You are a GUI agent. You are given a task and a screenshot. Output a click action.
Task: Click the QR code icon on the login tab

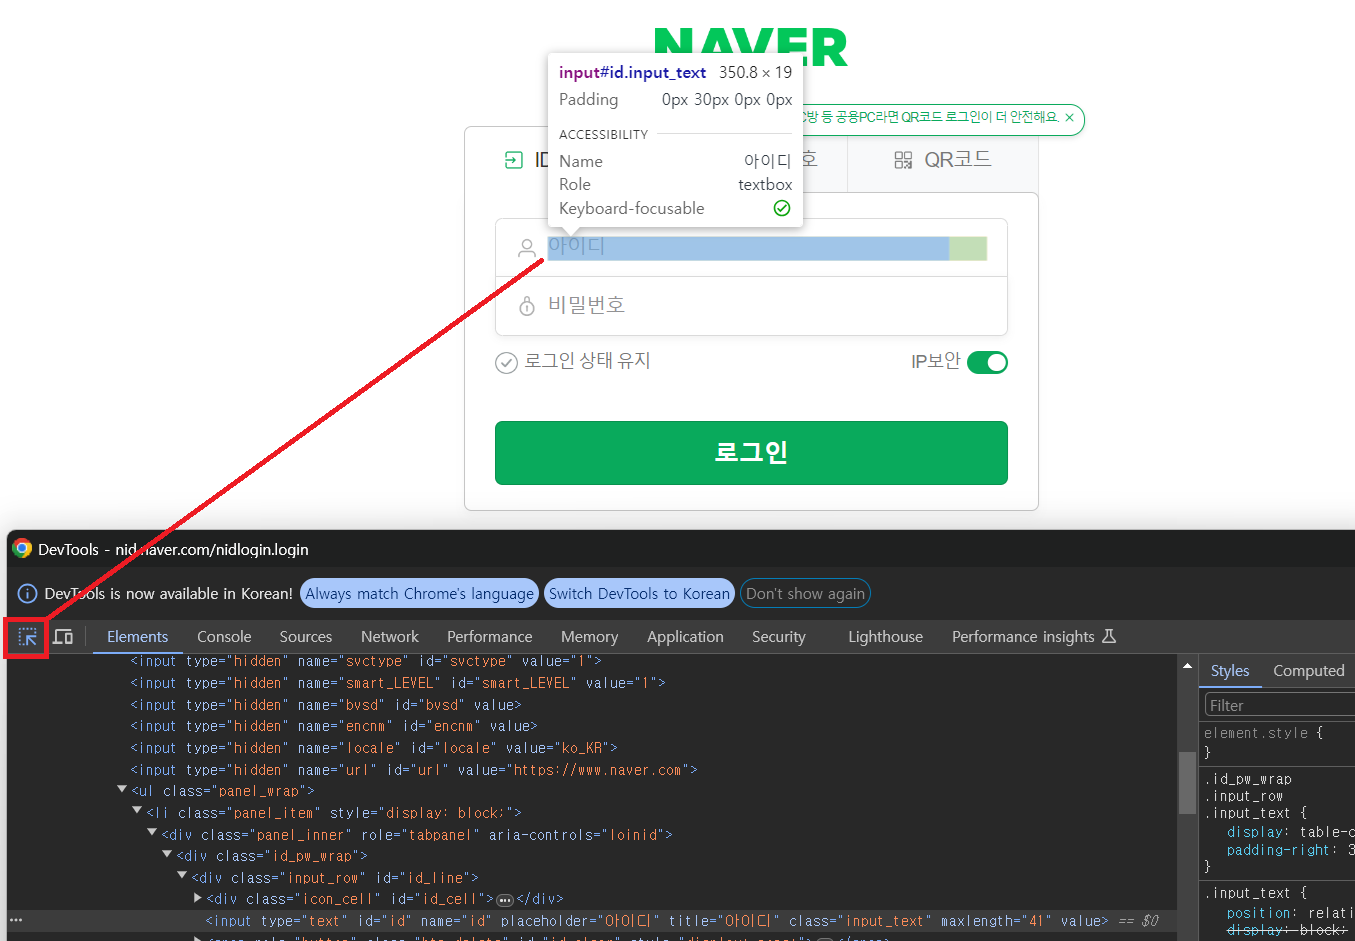point(903,160)
